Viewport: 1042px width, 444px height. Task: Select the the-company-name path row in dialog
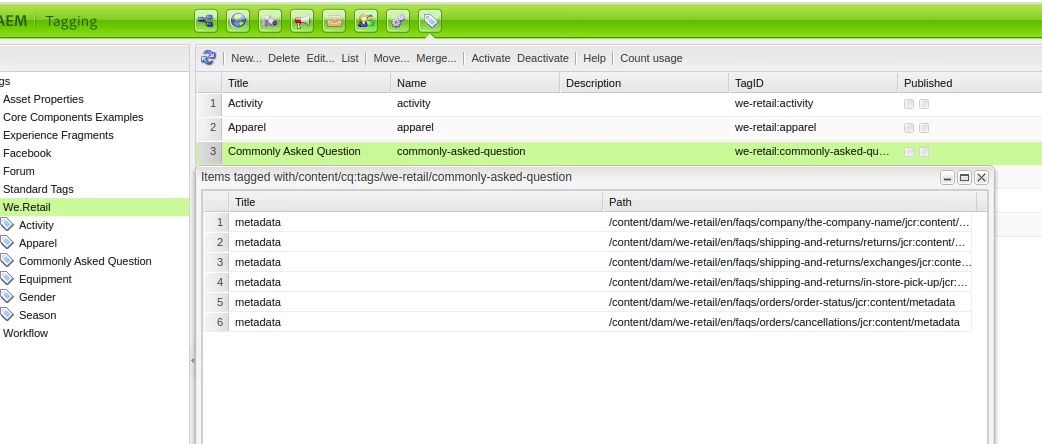point(587,222)
